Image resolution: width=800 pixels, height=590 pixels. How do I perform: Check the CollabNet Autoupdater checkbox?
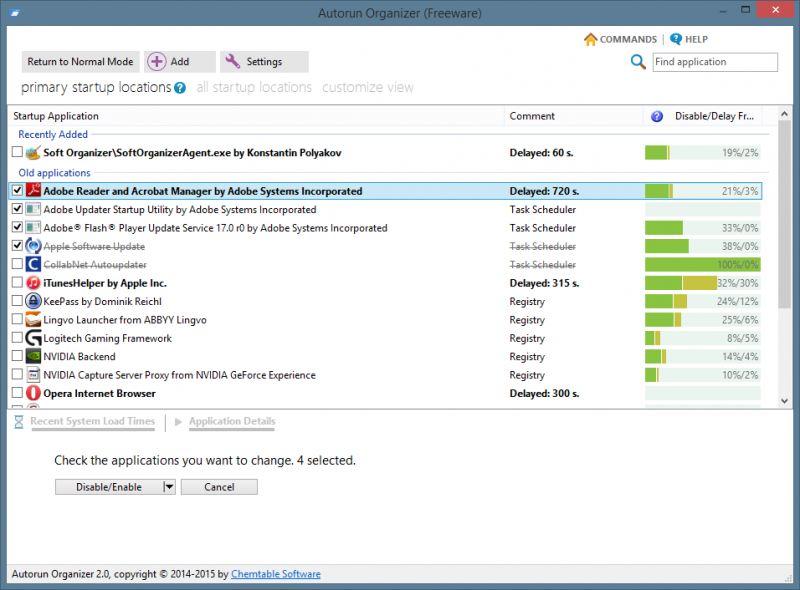[x=17, y=263]
